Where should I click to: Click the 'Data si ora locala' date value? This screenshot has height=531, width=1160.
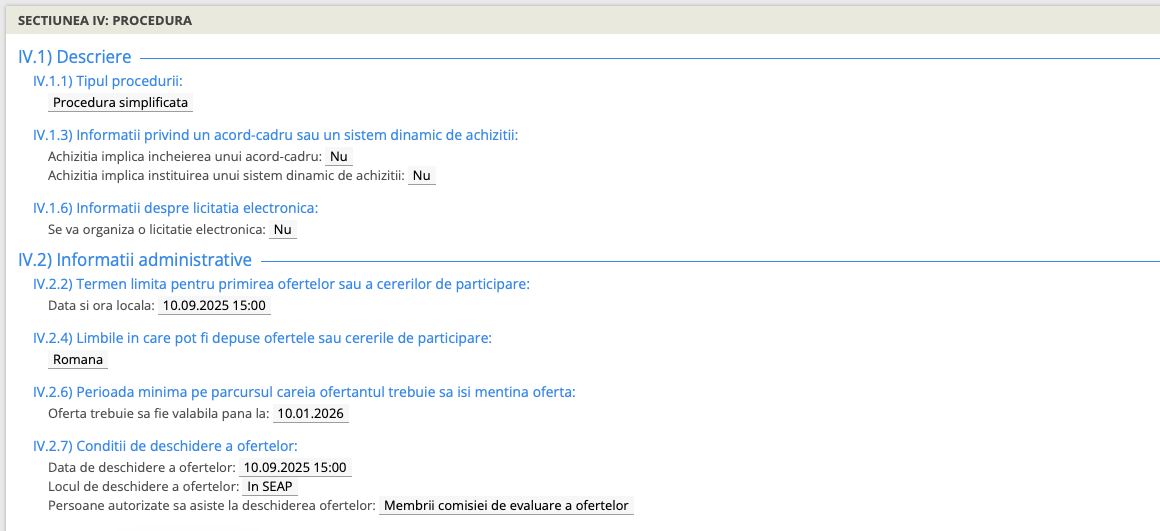[215, 306]
